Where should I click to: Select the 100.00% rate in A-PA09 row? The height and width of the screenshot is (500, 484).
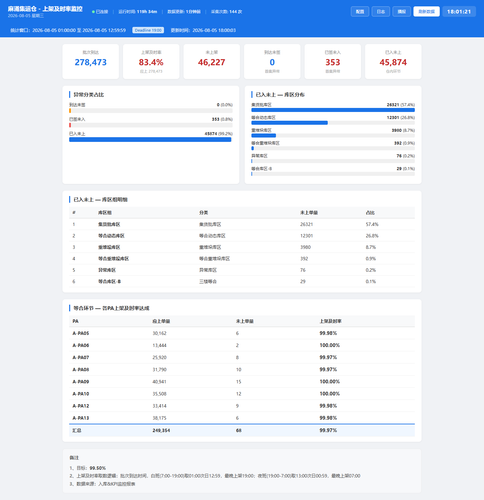click(x=330, y=382)
